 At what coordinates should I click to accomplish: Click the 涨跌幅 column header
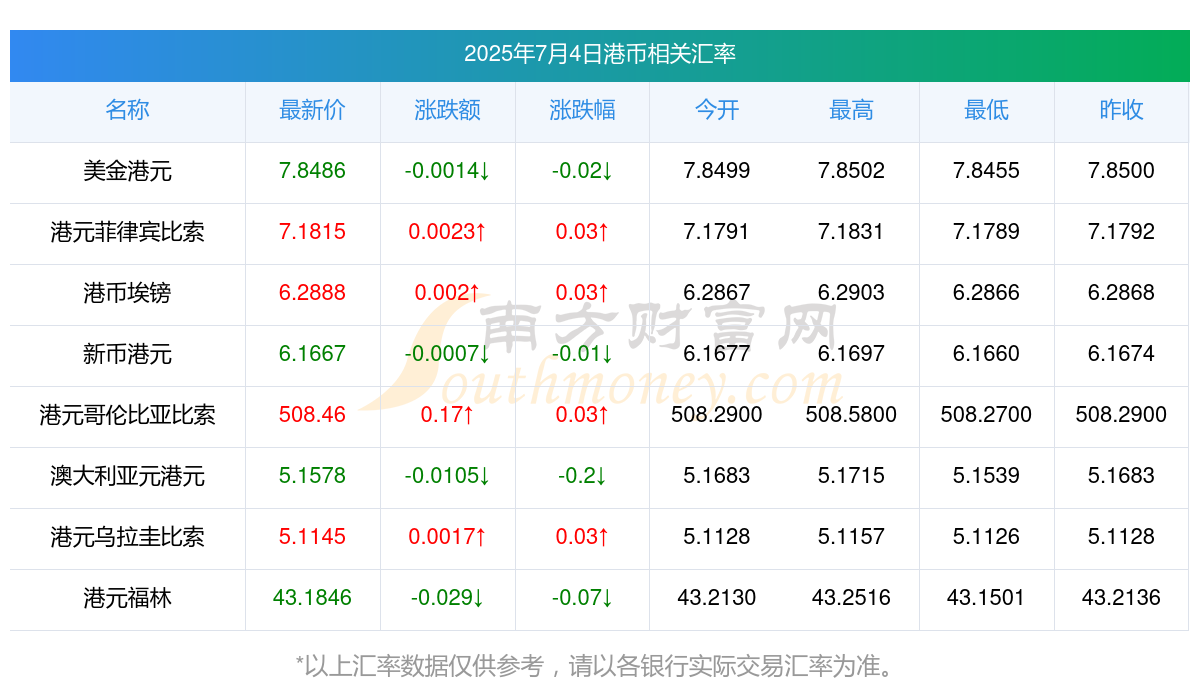[x=582, y=110]
